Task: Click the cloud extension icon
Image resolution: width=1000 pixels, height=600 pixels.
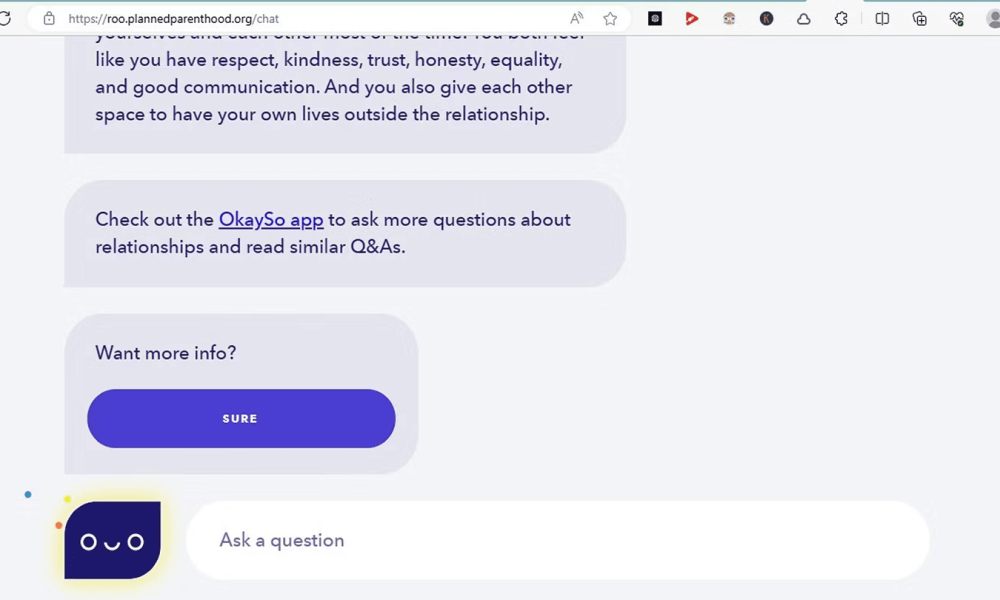Action: (804, 18)
